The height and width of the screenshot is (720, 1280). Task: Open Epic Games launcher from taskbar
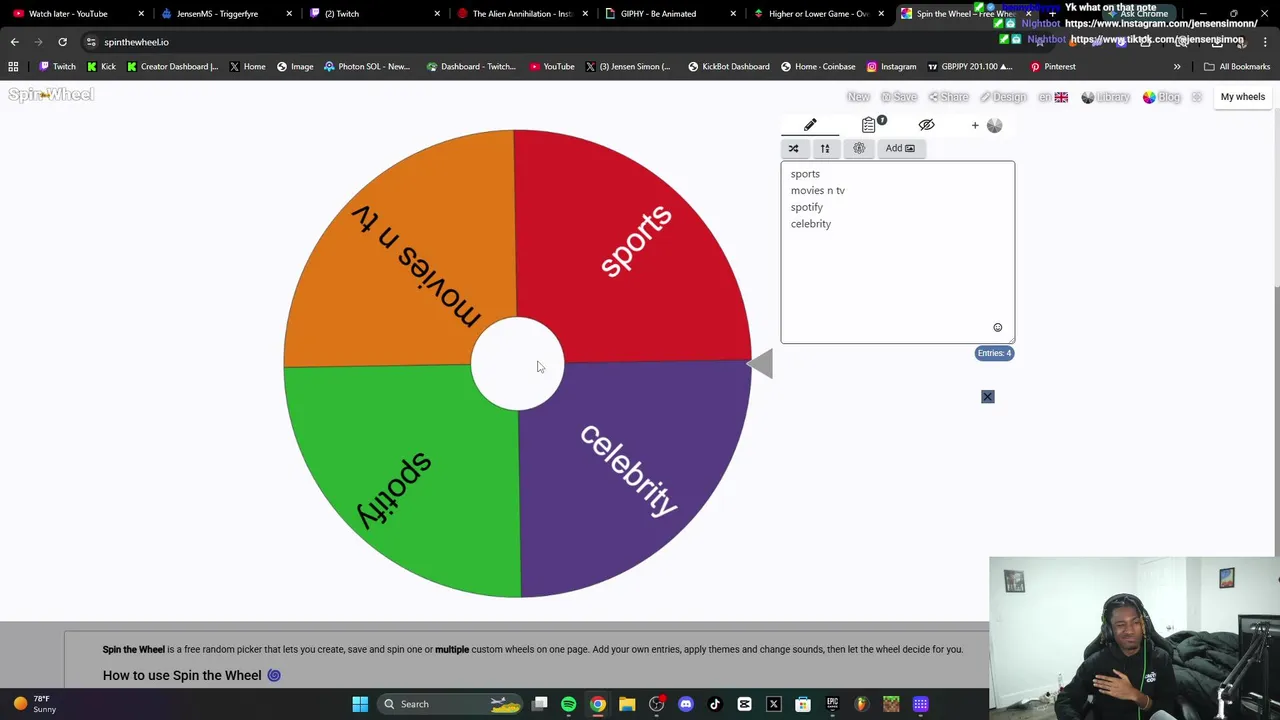pos(832,704)
